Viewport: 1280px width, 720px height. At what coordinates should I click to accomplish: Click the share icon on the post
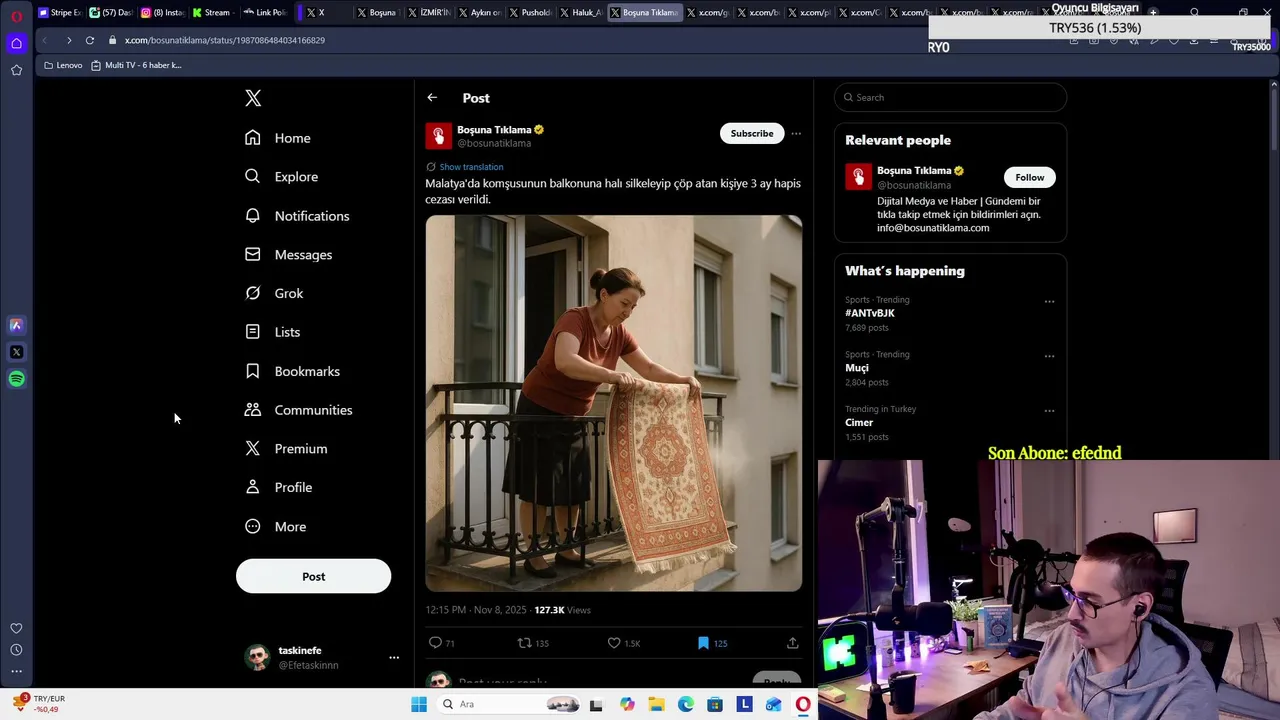pos(792,643)
